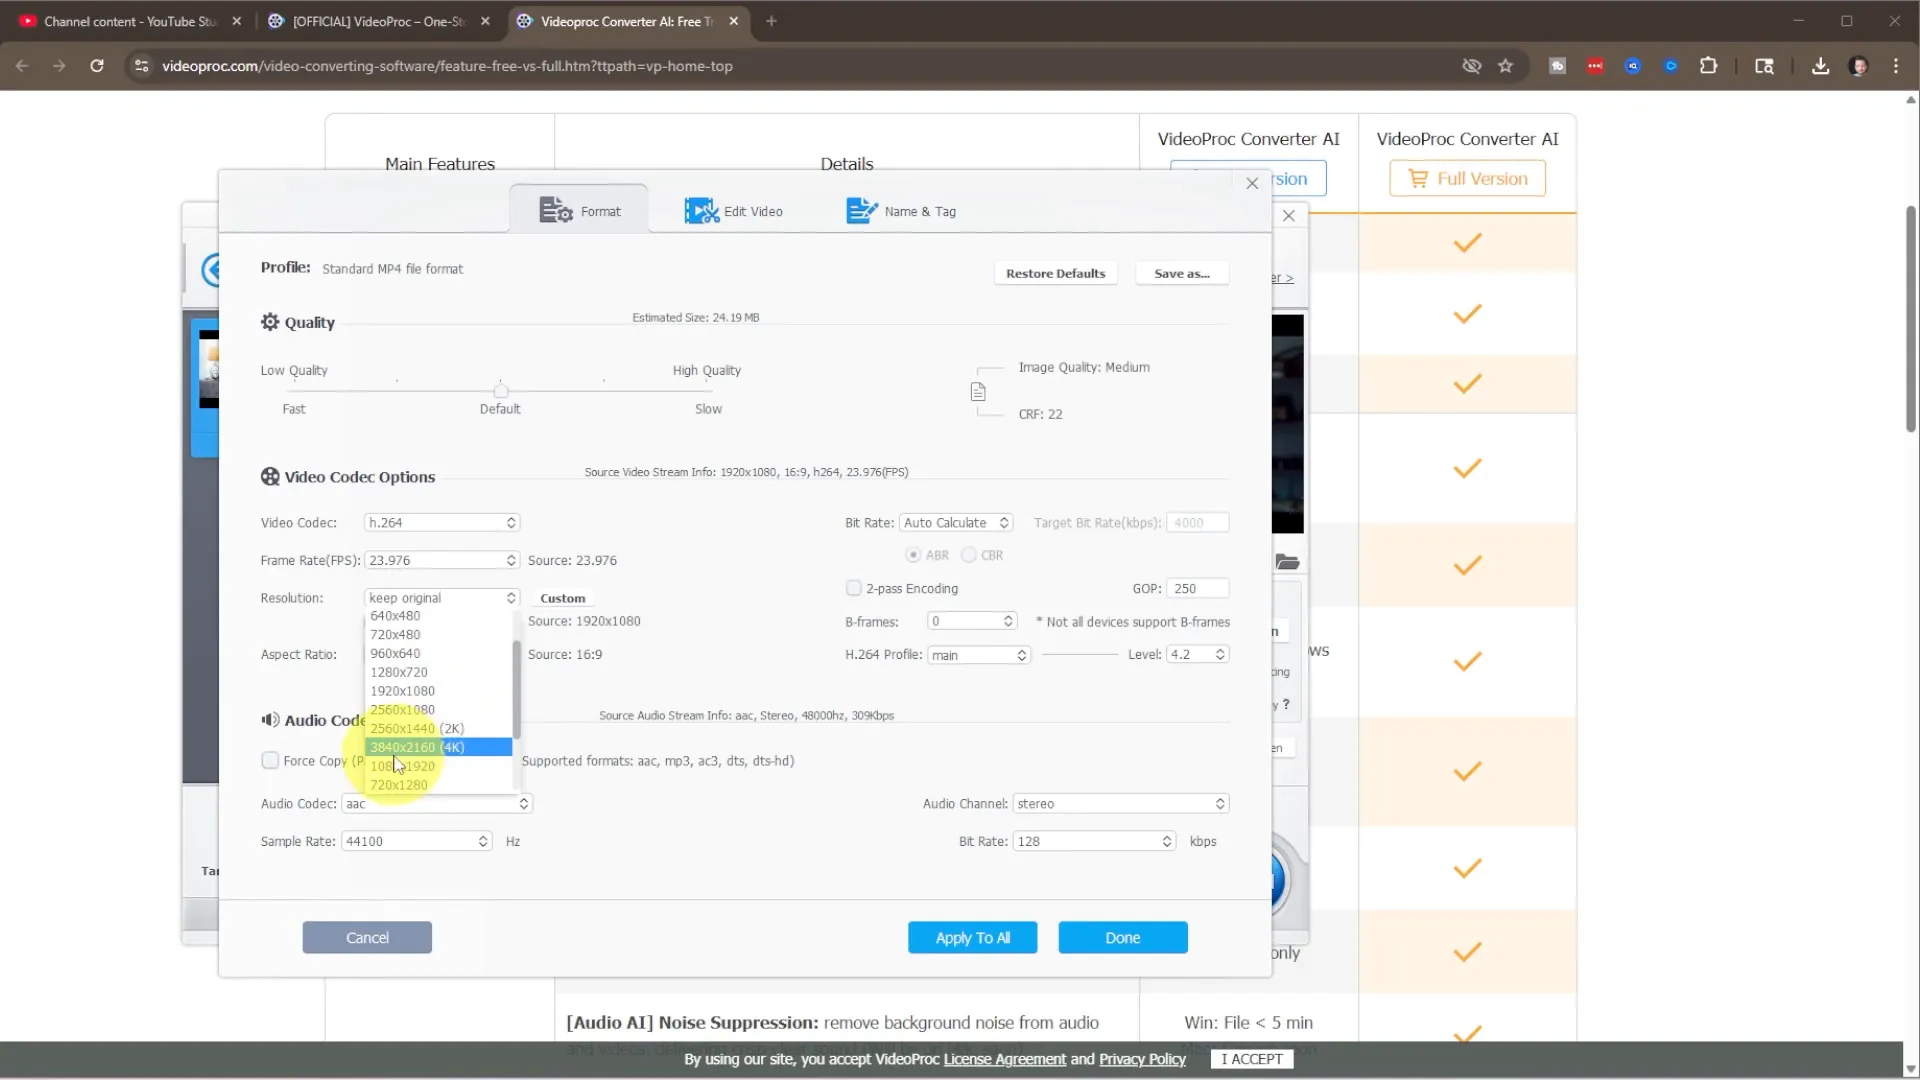Click the site information icon in address bar

(x=142, y=66)
